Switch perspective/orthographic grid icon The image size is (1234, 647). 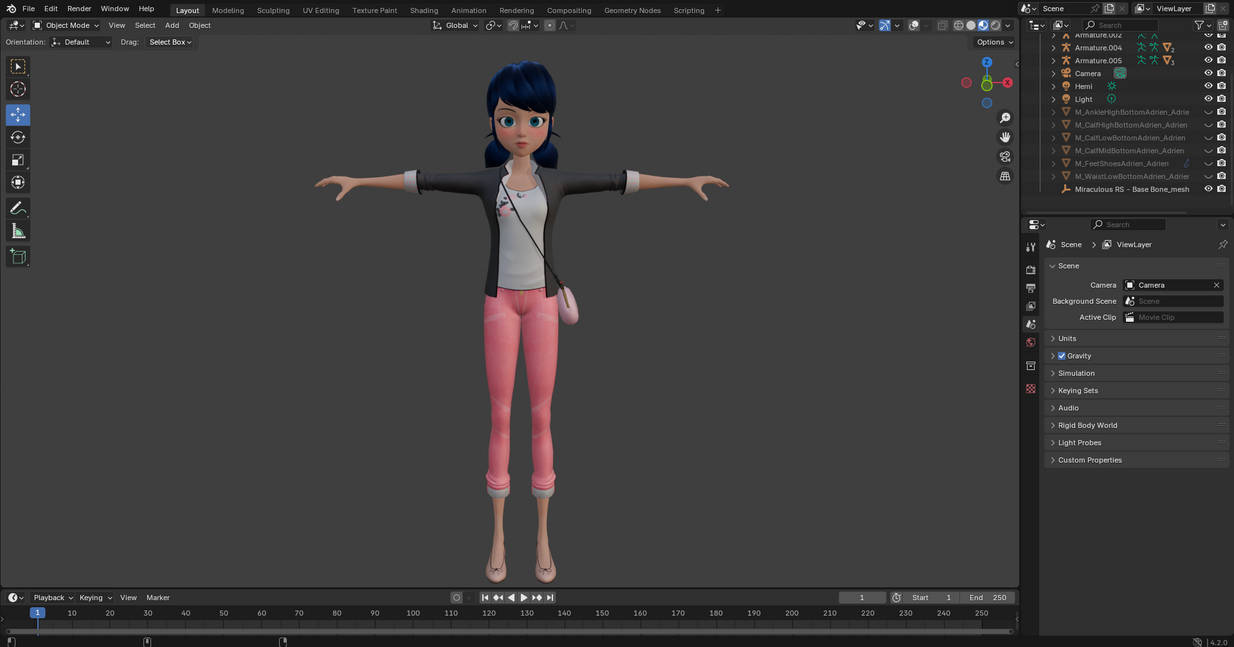tap(1005, 176)
